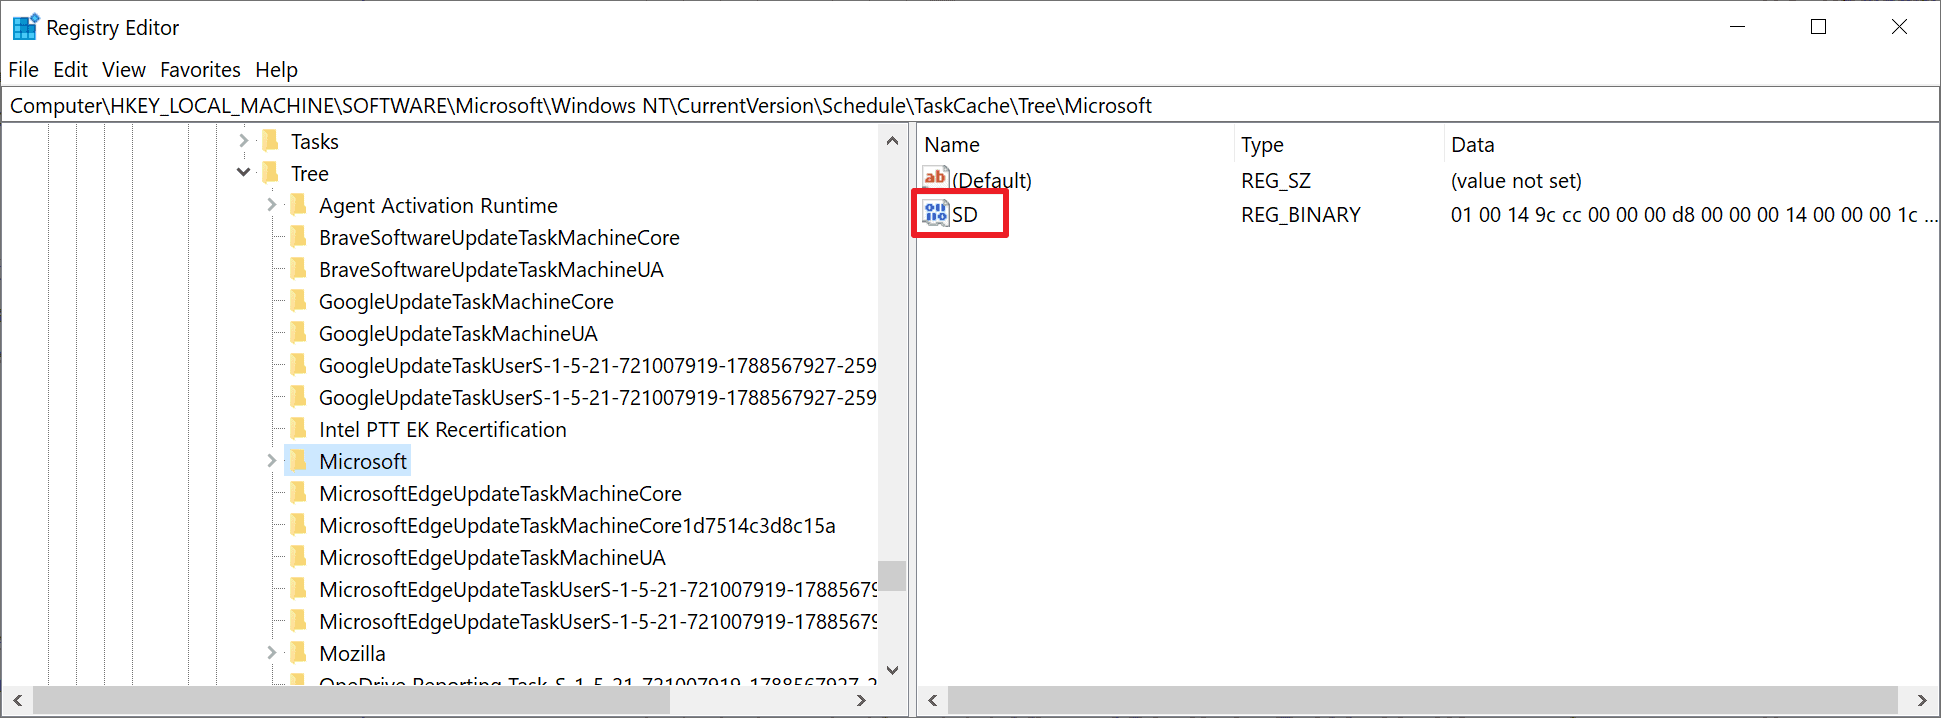Click tree pane horizontal scroll left arrow
This screenshot has height=718, width=1941.
(x=17, y=700)
